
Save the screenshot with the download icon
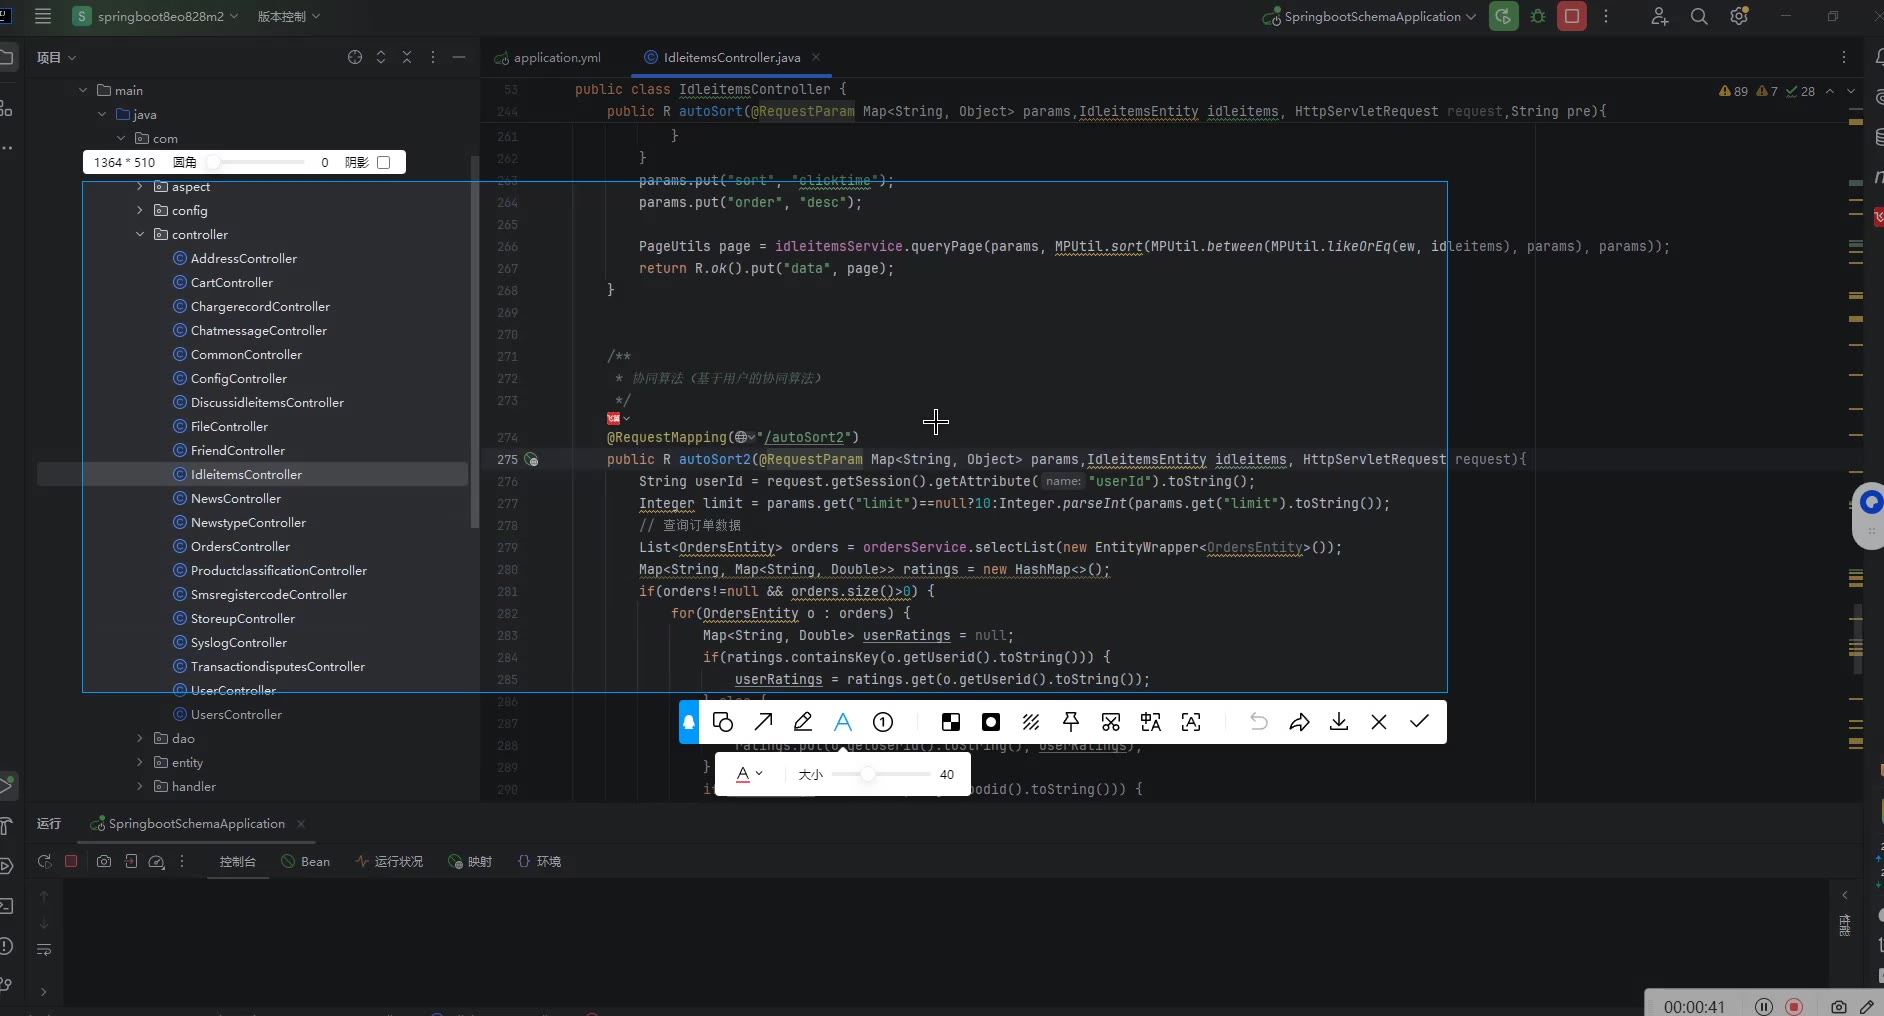pos(1339,722)
